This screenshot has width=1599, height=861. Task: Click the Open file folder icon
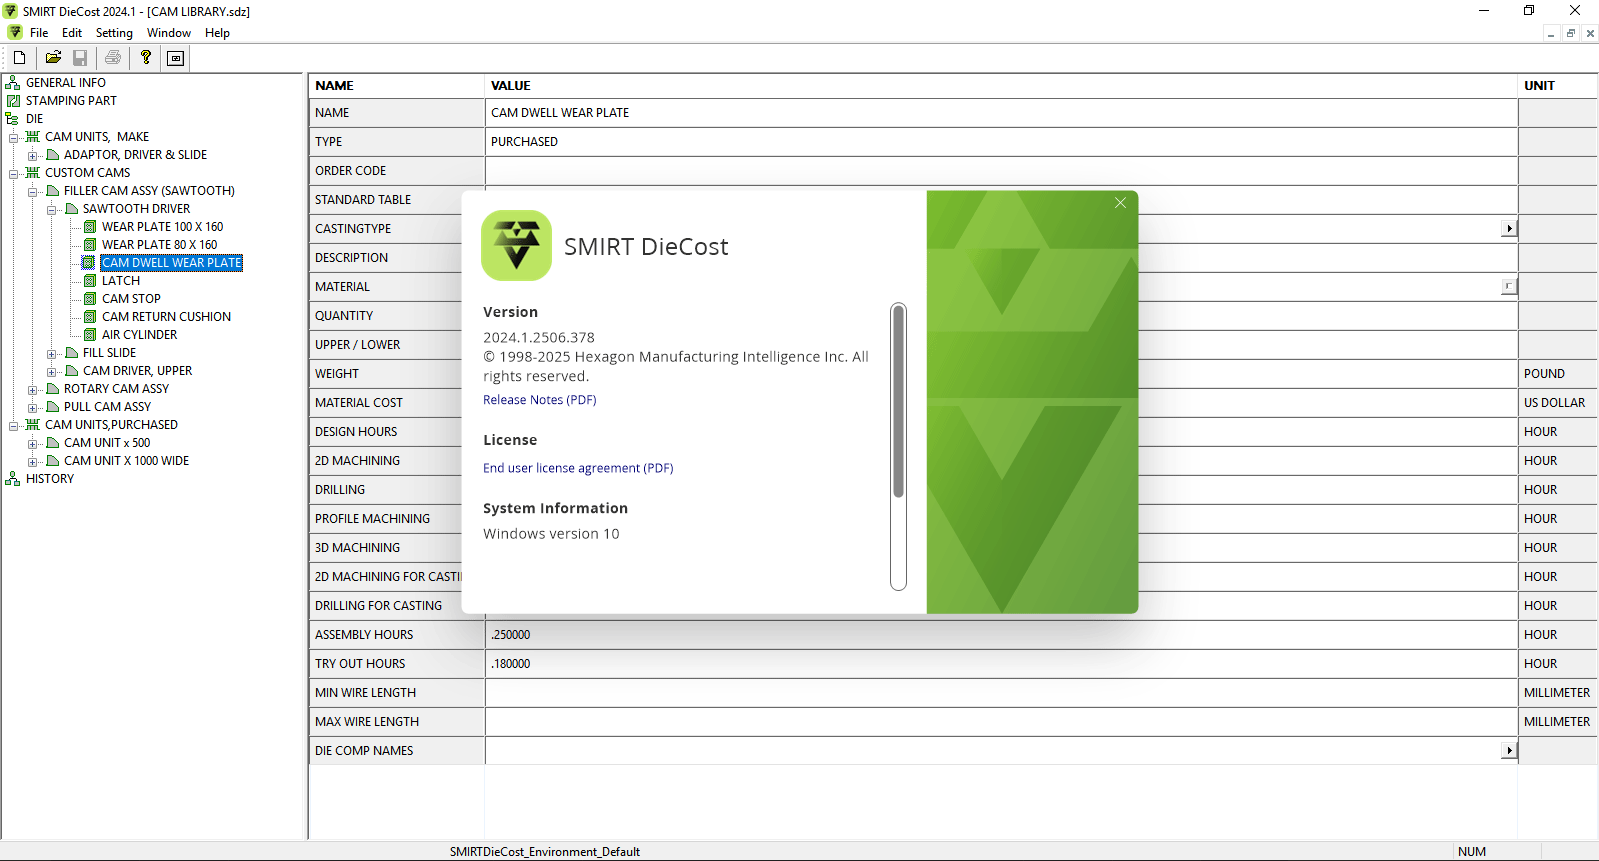click(53, 58)
